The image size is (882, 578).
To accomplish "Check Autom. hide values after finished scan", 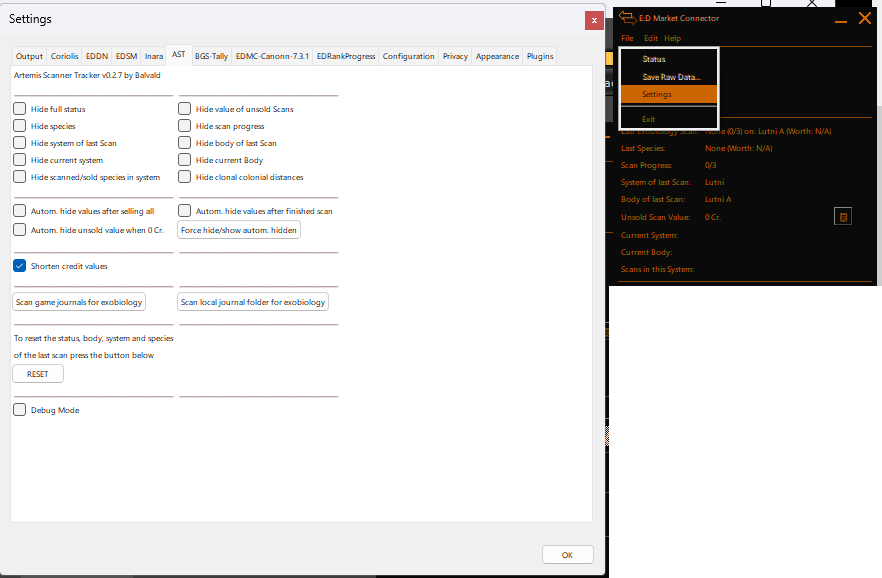I will click(x=184, y=210).
